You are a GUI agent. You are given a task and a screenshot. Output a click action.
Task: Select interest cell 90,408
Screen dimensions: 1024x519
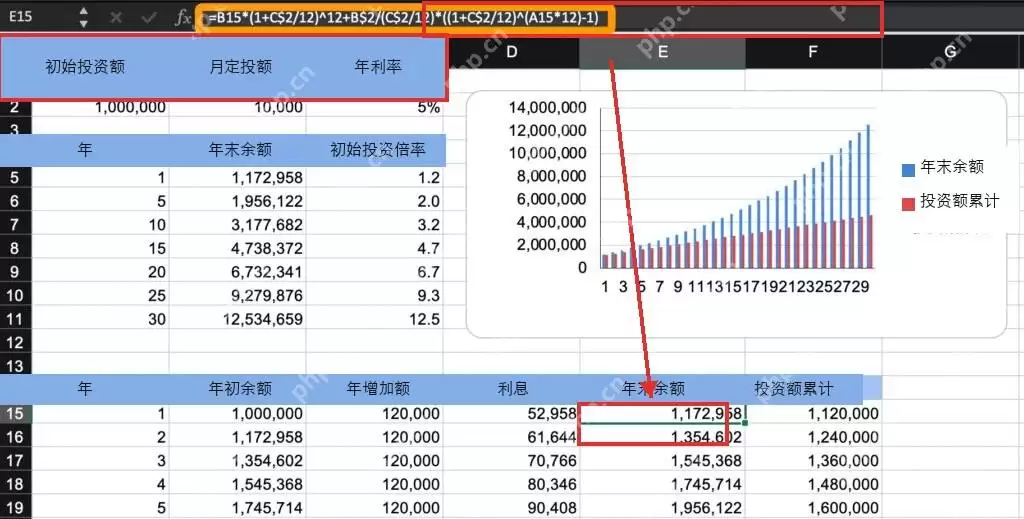(513, 507)
